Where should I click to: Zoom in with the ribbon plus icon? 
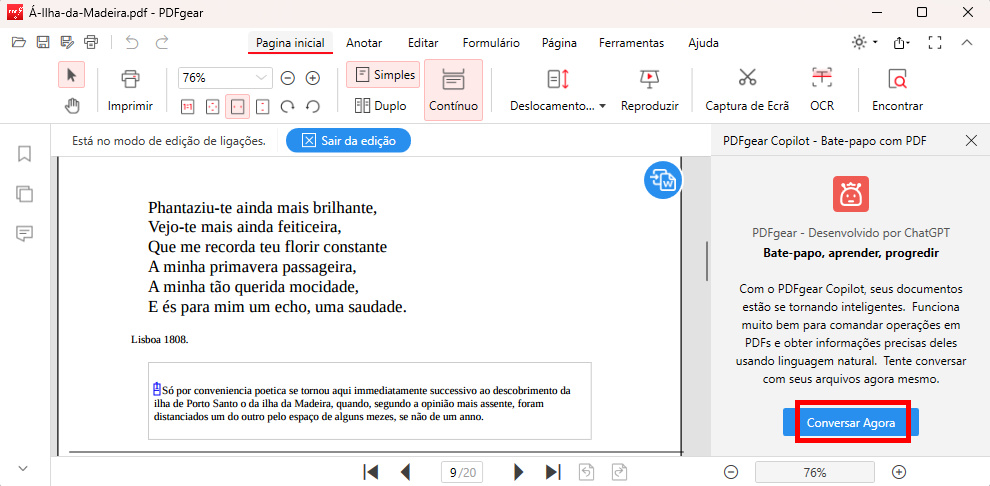tap(313, 78)
